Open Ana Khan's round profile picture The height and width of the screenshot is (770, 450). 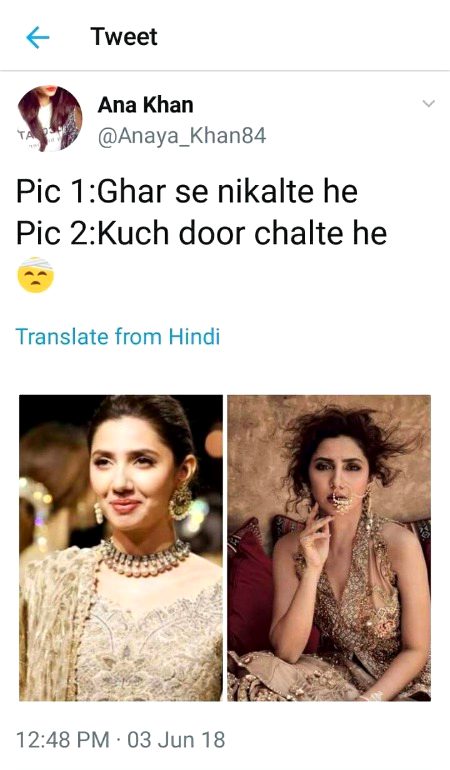tap(50, 118)
